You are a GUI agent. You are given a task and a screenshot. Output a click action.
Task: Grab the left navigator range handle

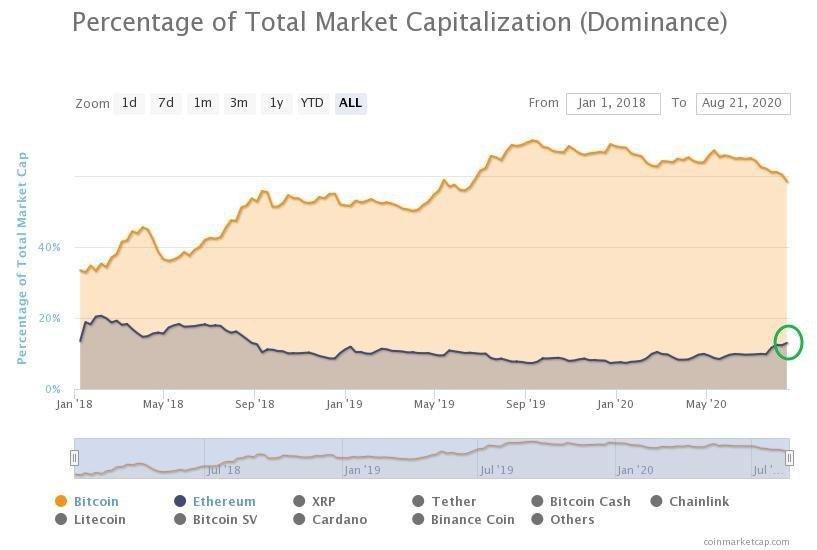(74, 458)
